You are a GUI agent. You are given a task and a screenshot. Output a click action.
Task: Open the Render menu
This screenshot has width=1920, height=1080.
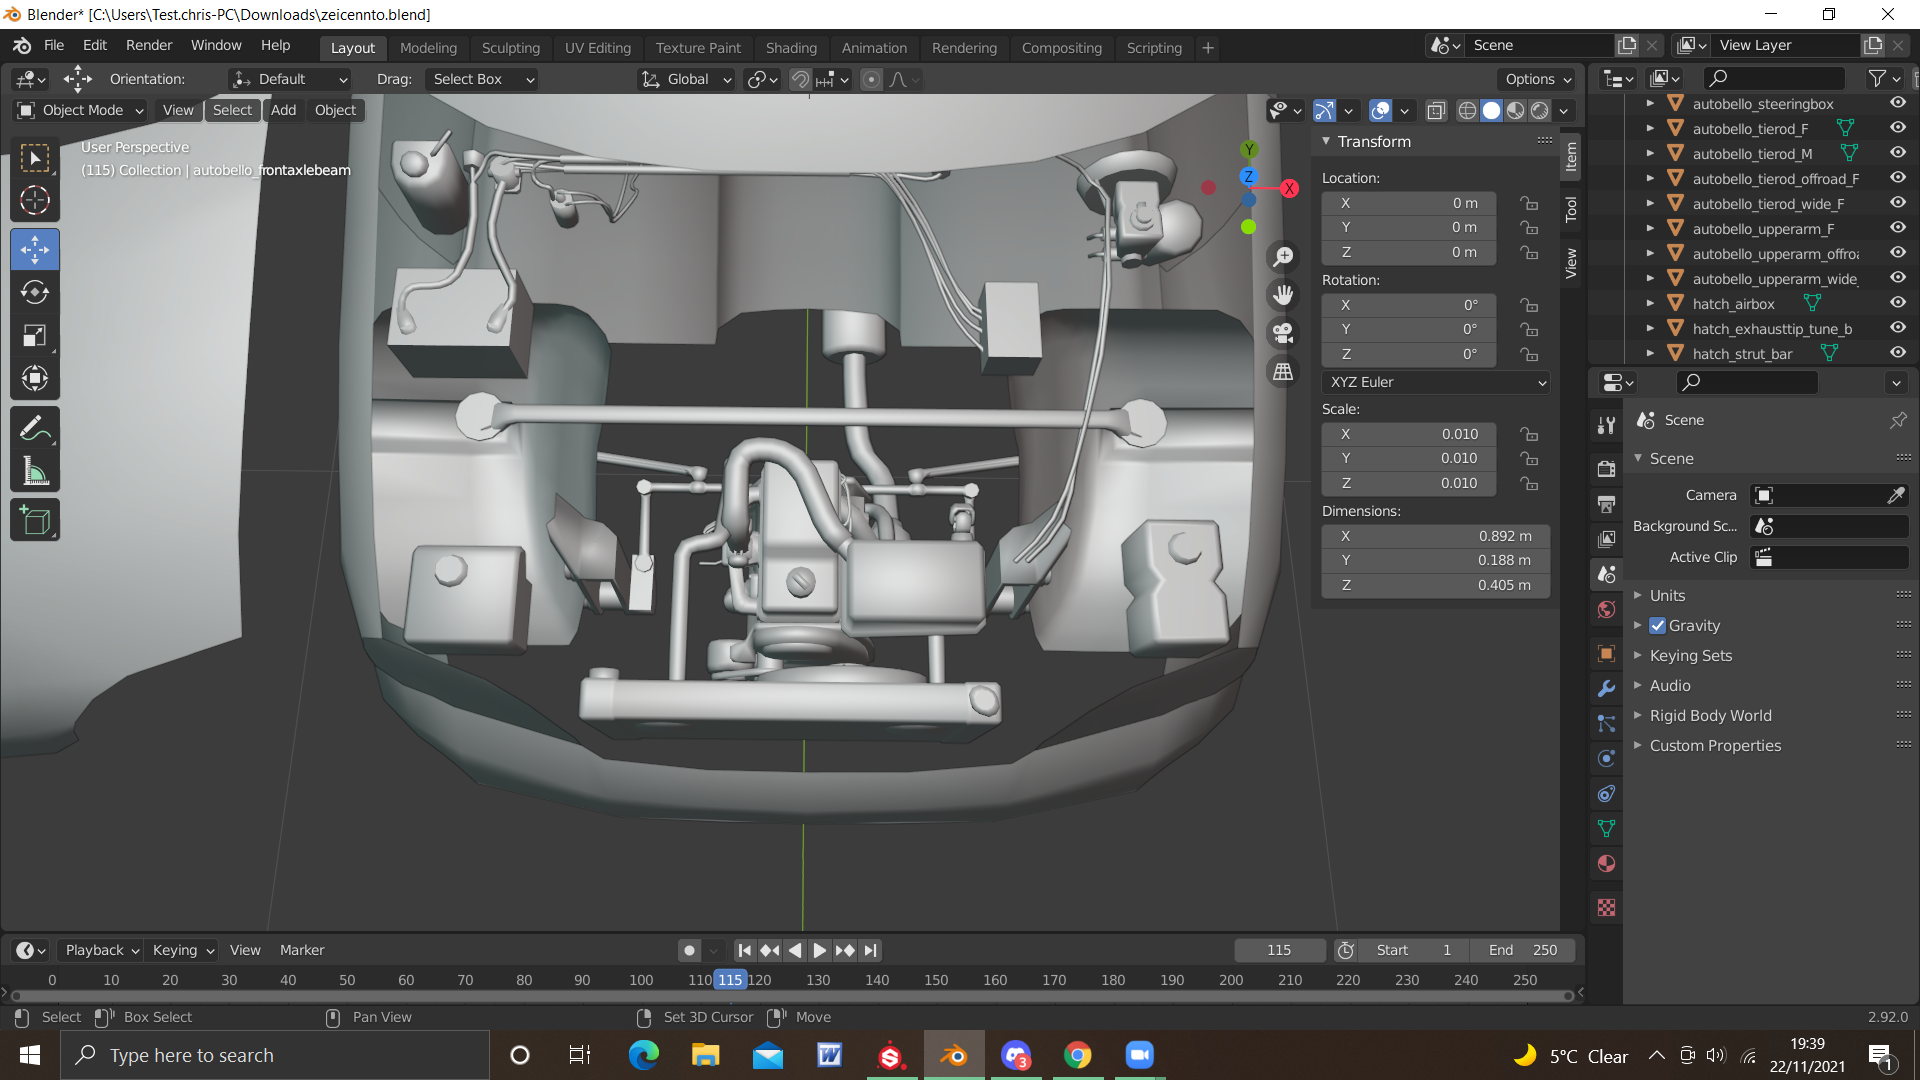coord(149,46)
